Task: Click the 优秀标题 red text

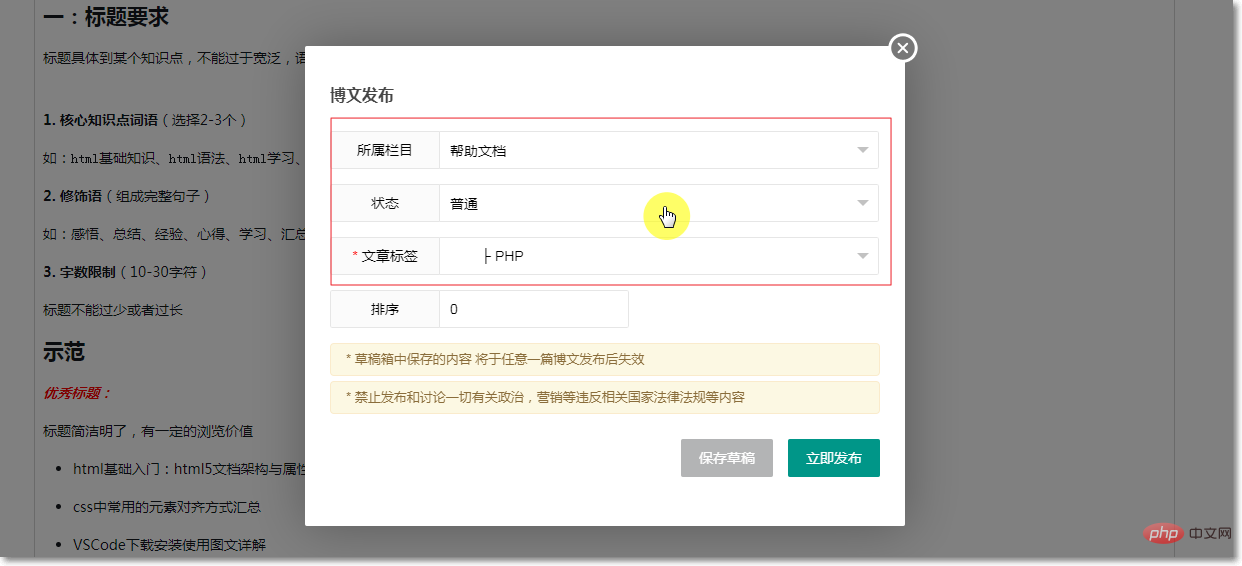Action: [77, 393]
